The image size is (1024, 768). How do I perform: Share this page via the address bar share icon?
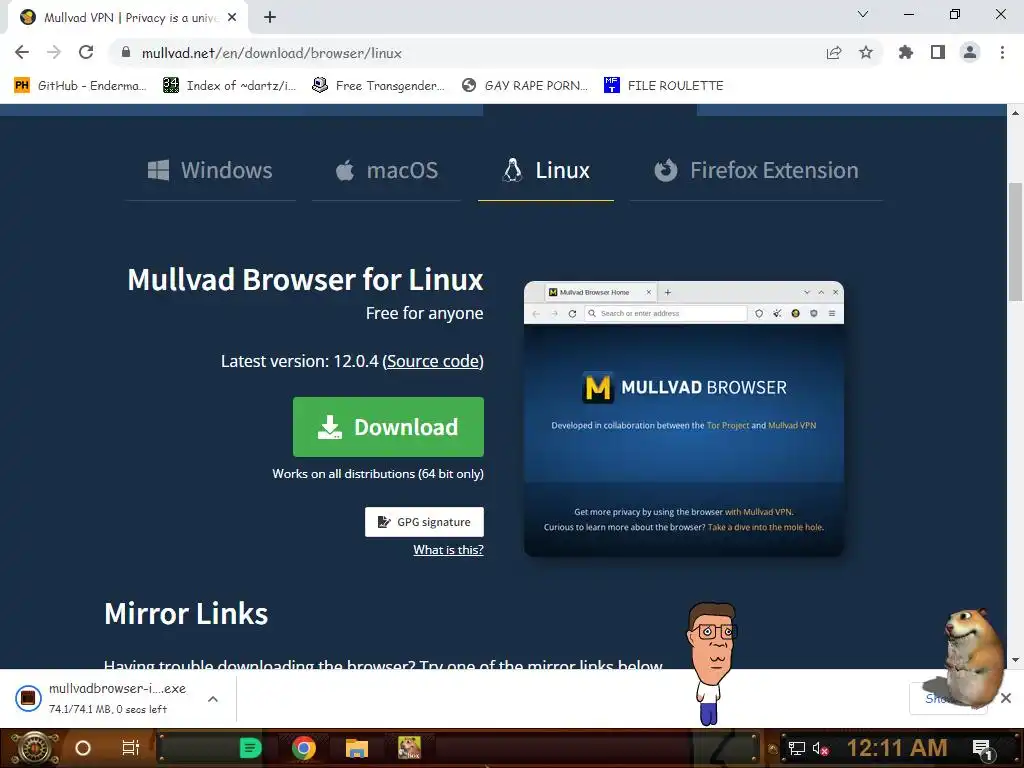pyautogui.click(x=833, y=53)
